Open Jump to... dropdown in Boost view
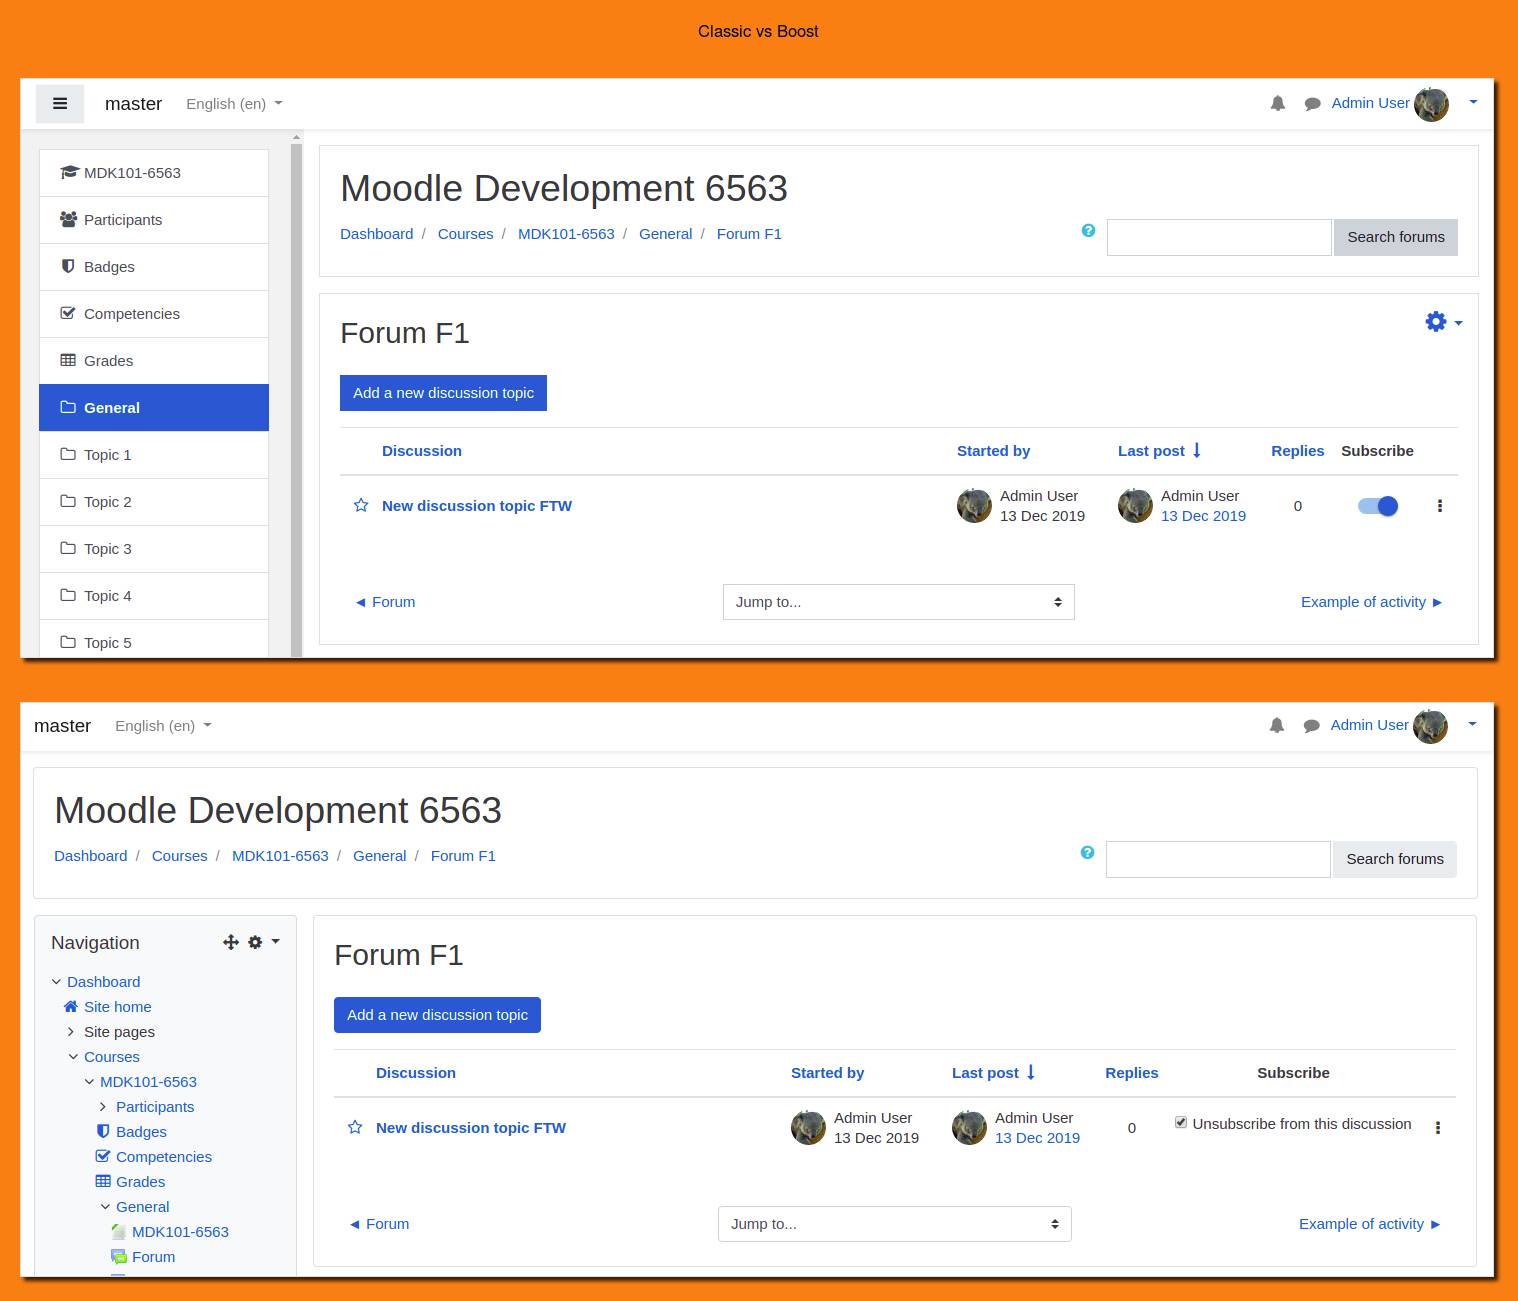This screenshot has width=1518, height=1301. 899,602
